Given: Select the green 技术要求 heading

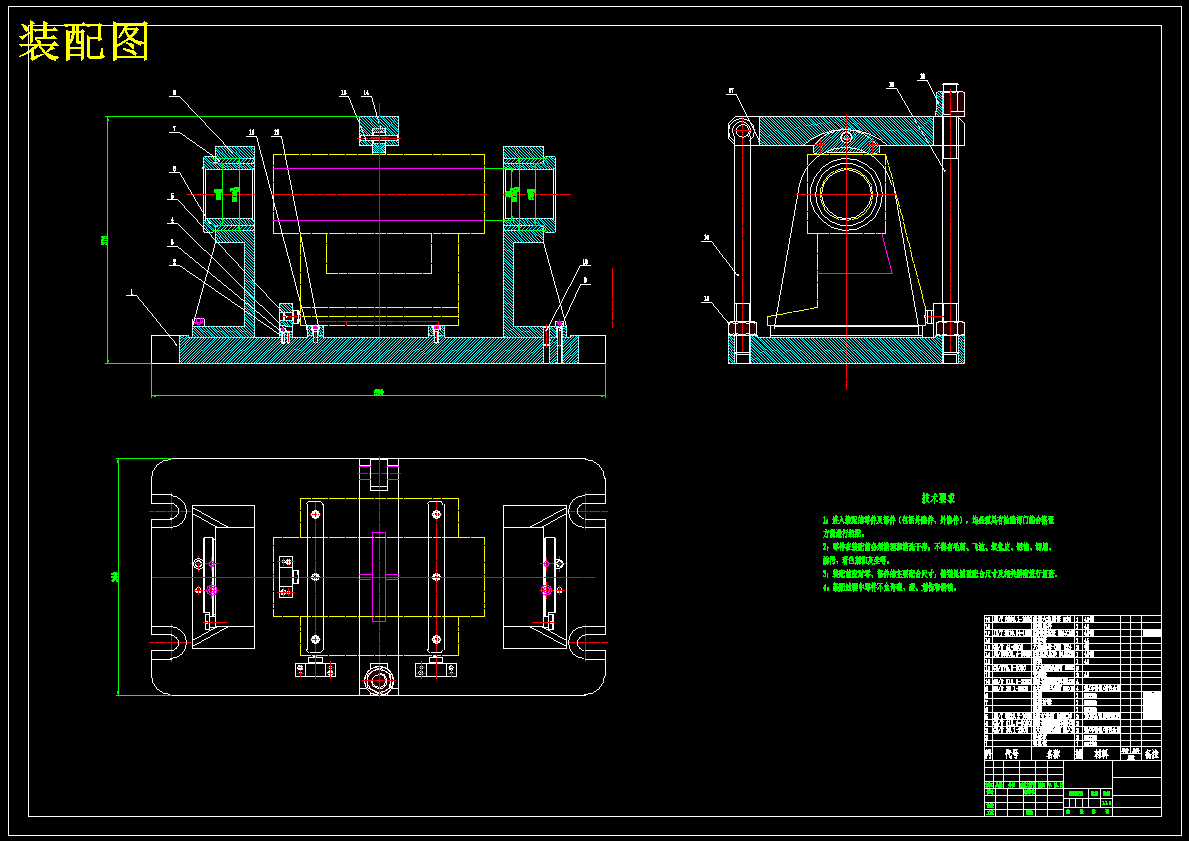Looking at the screenshot, I should [938, 498].
